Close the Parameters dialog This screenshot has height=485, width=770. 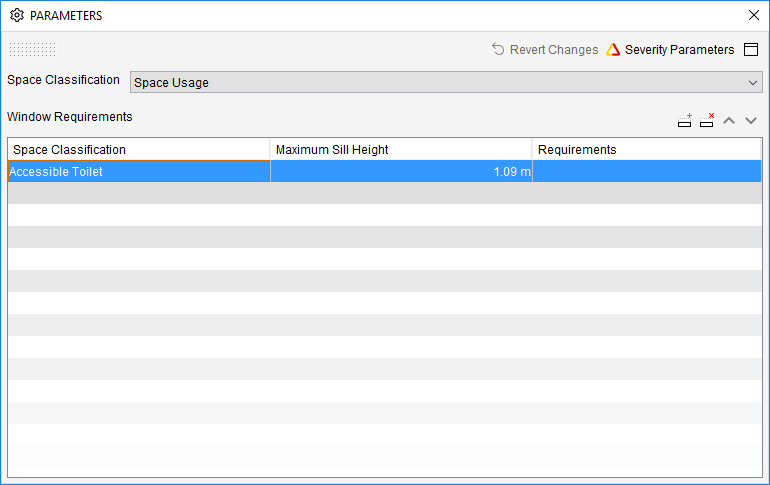pos(754,15)
